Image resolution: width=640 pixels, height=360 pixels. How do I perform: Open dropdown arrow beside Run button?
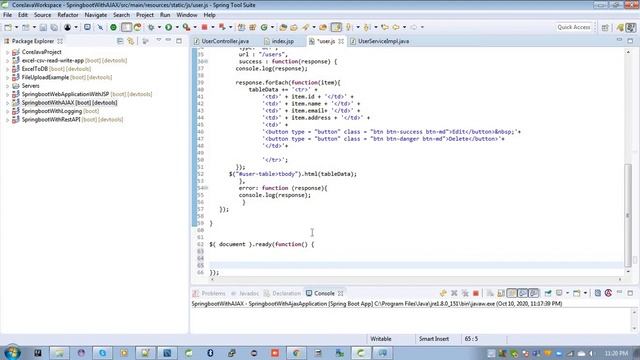[177, 27]
